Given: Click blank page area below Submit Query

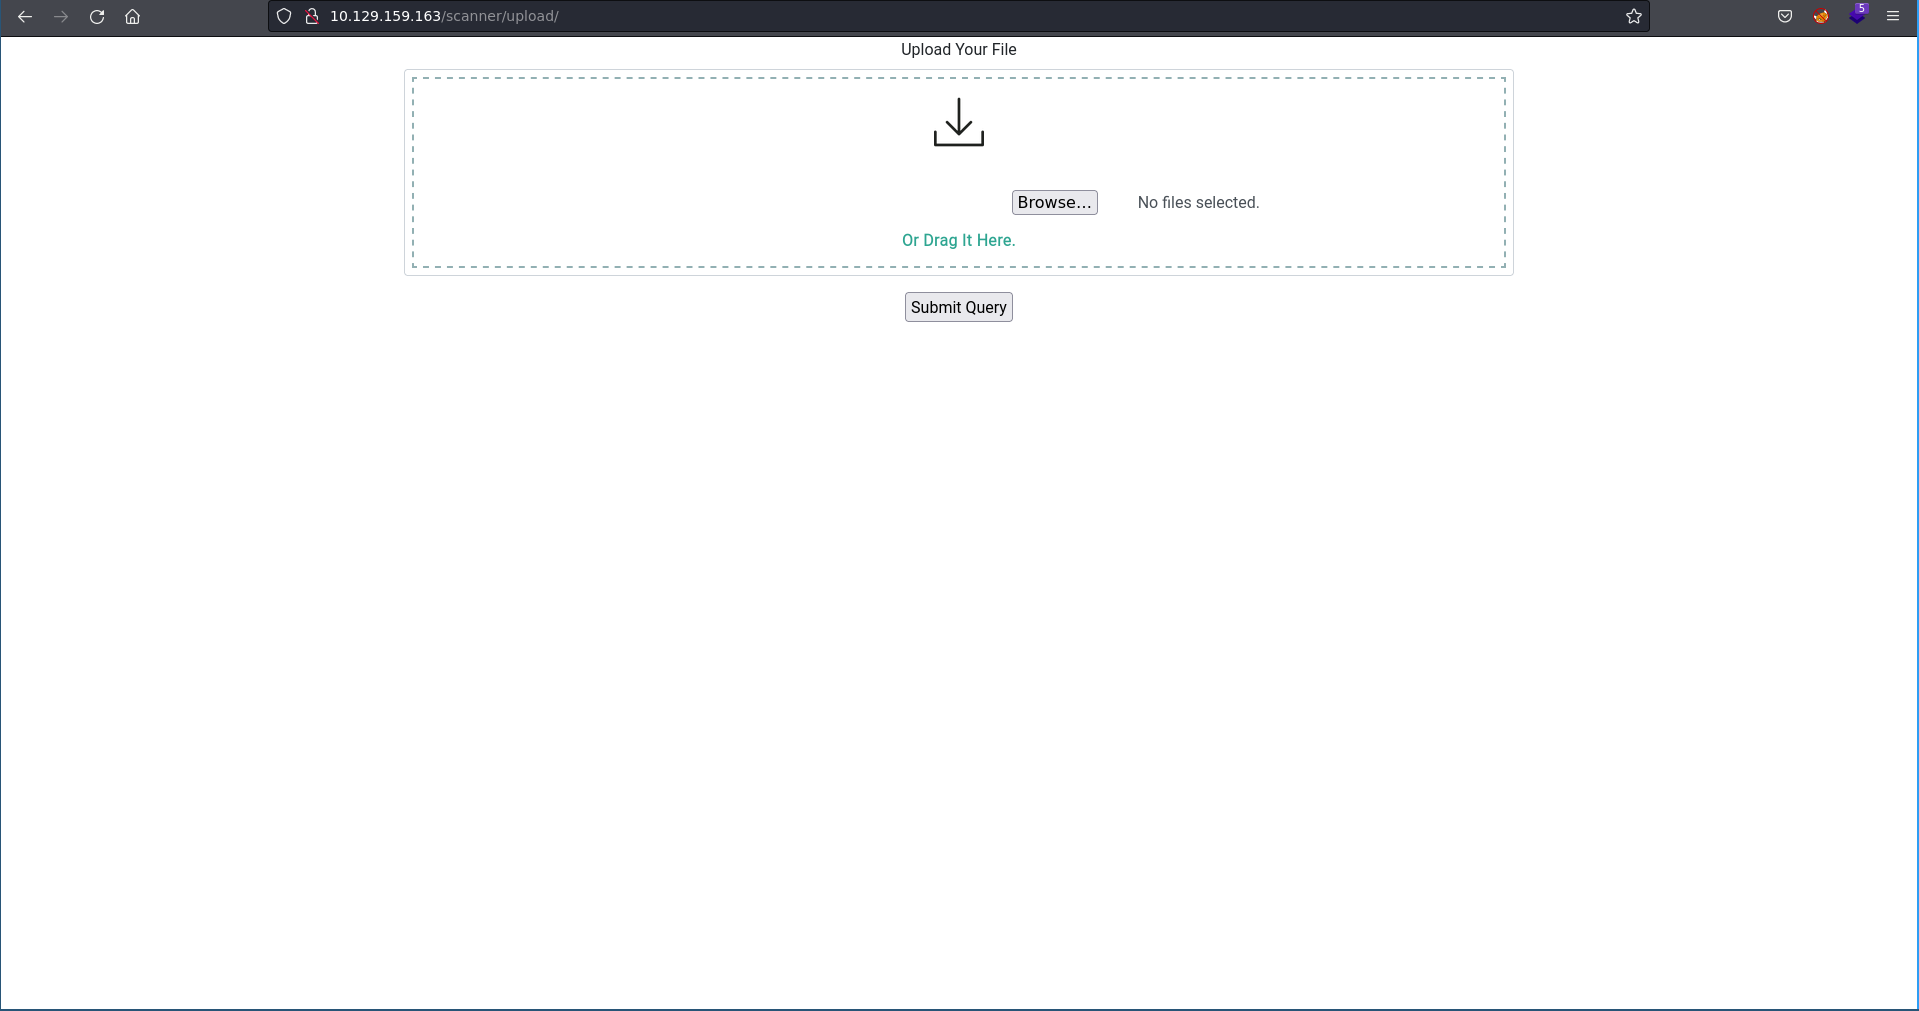Looking at the screenshot, I should [x=958, y=600].
